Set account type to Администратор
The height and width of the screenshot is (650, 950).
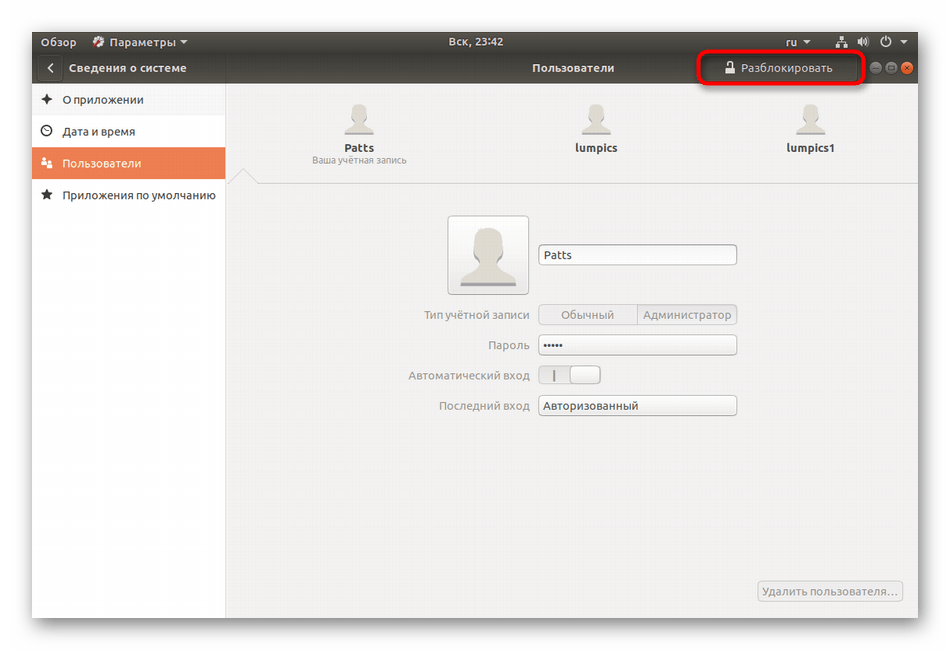coord(687,315)
